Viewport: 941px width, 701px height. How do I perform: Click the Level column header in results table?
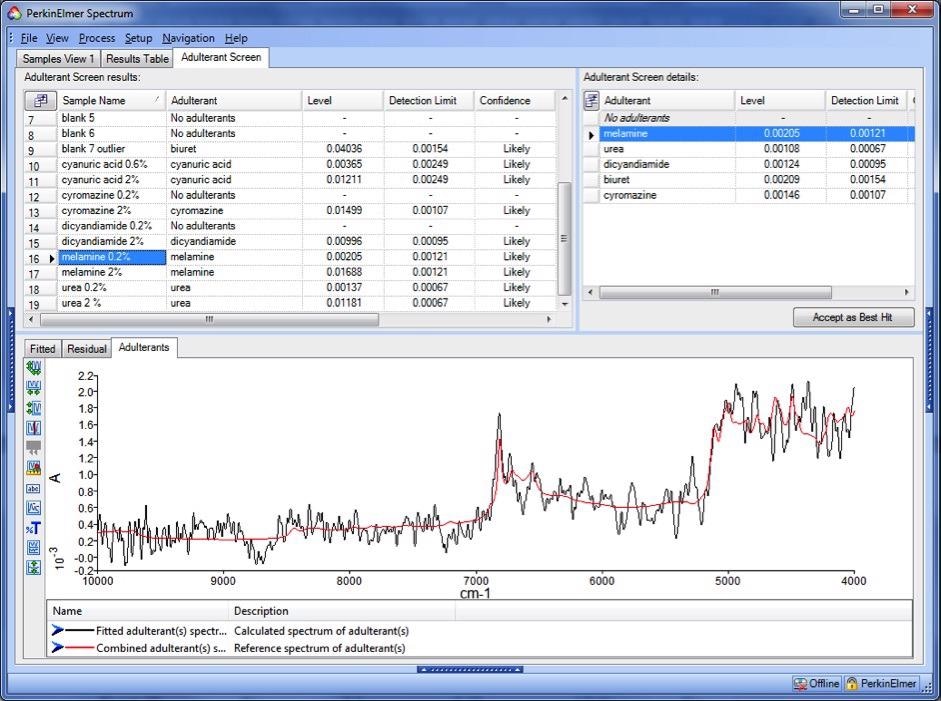[343, 100]
